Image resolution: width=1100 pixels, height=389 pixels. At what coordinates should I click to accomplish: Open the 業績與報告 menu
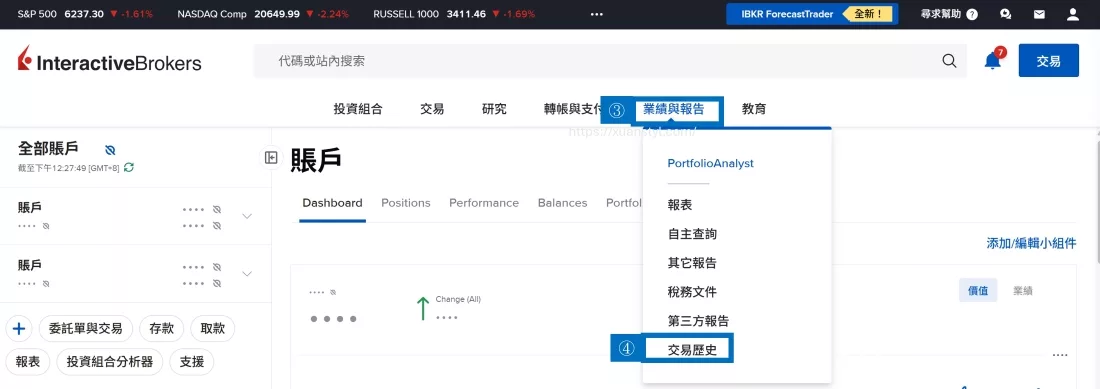click(x=673, y=109)
